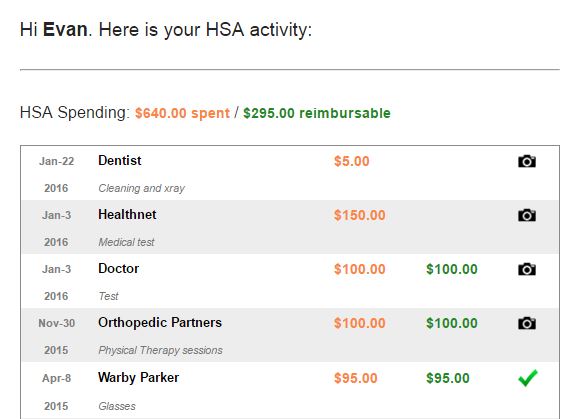Click the green $95.00 reimbursable amount
The image size is (575, 419).
coord(447,378)
